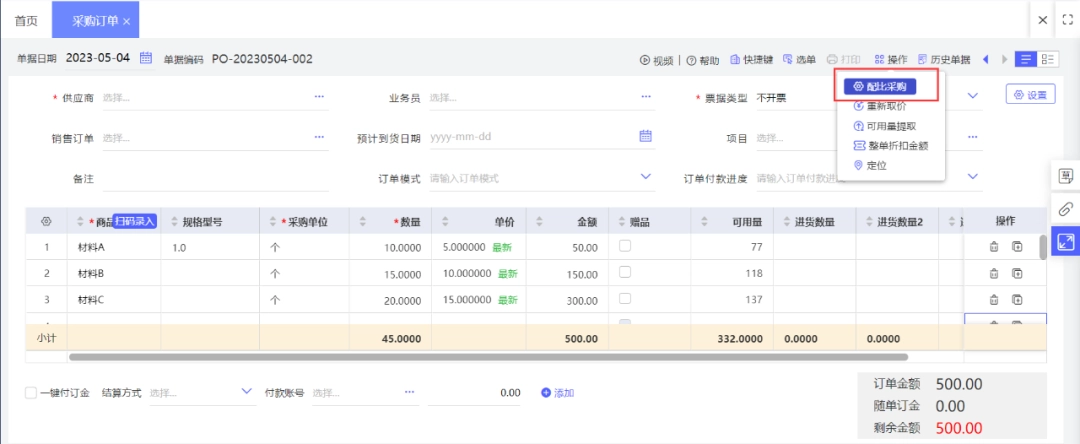Switch to list view layout icon
Image resolution: width=1080 pixels, height=444 pixels.
[1026, 59]
